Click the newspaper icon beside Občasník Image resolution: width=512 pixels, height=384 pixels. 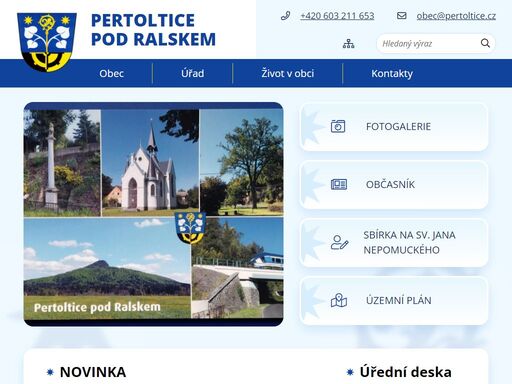[x=339, y=184]
